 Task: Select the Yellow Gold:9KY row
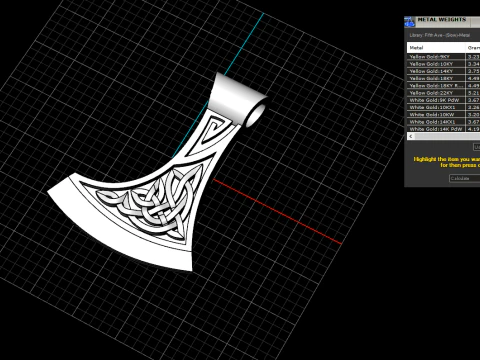point(443,57)
